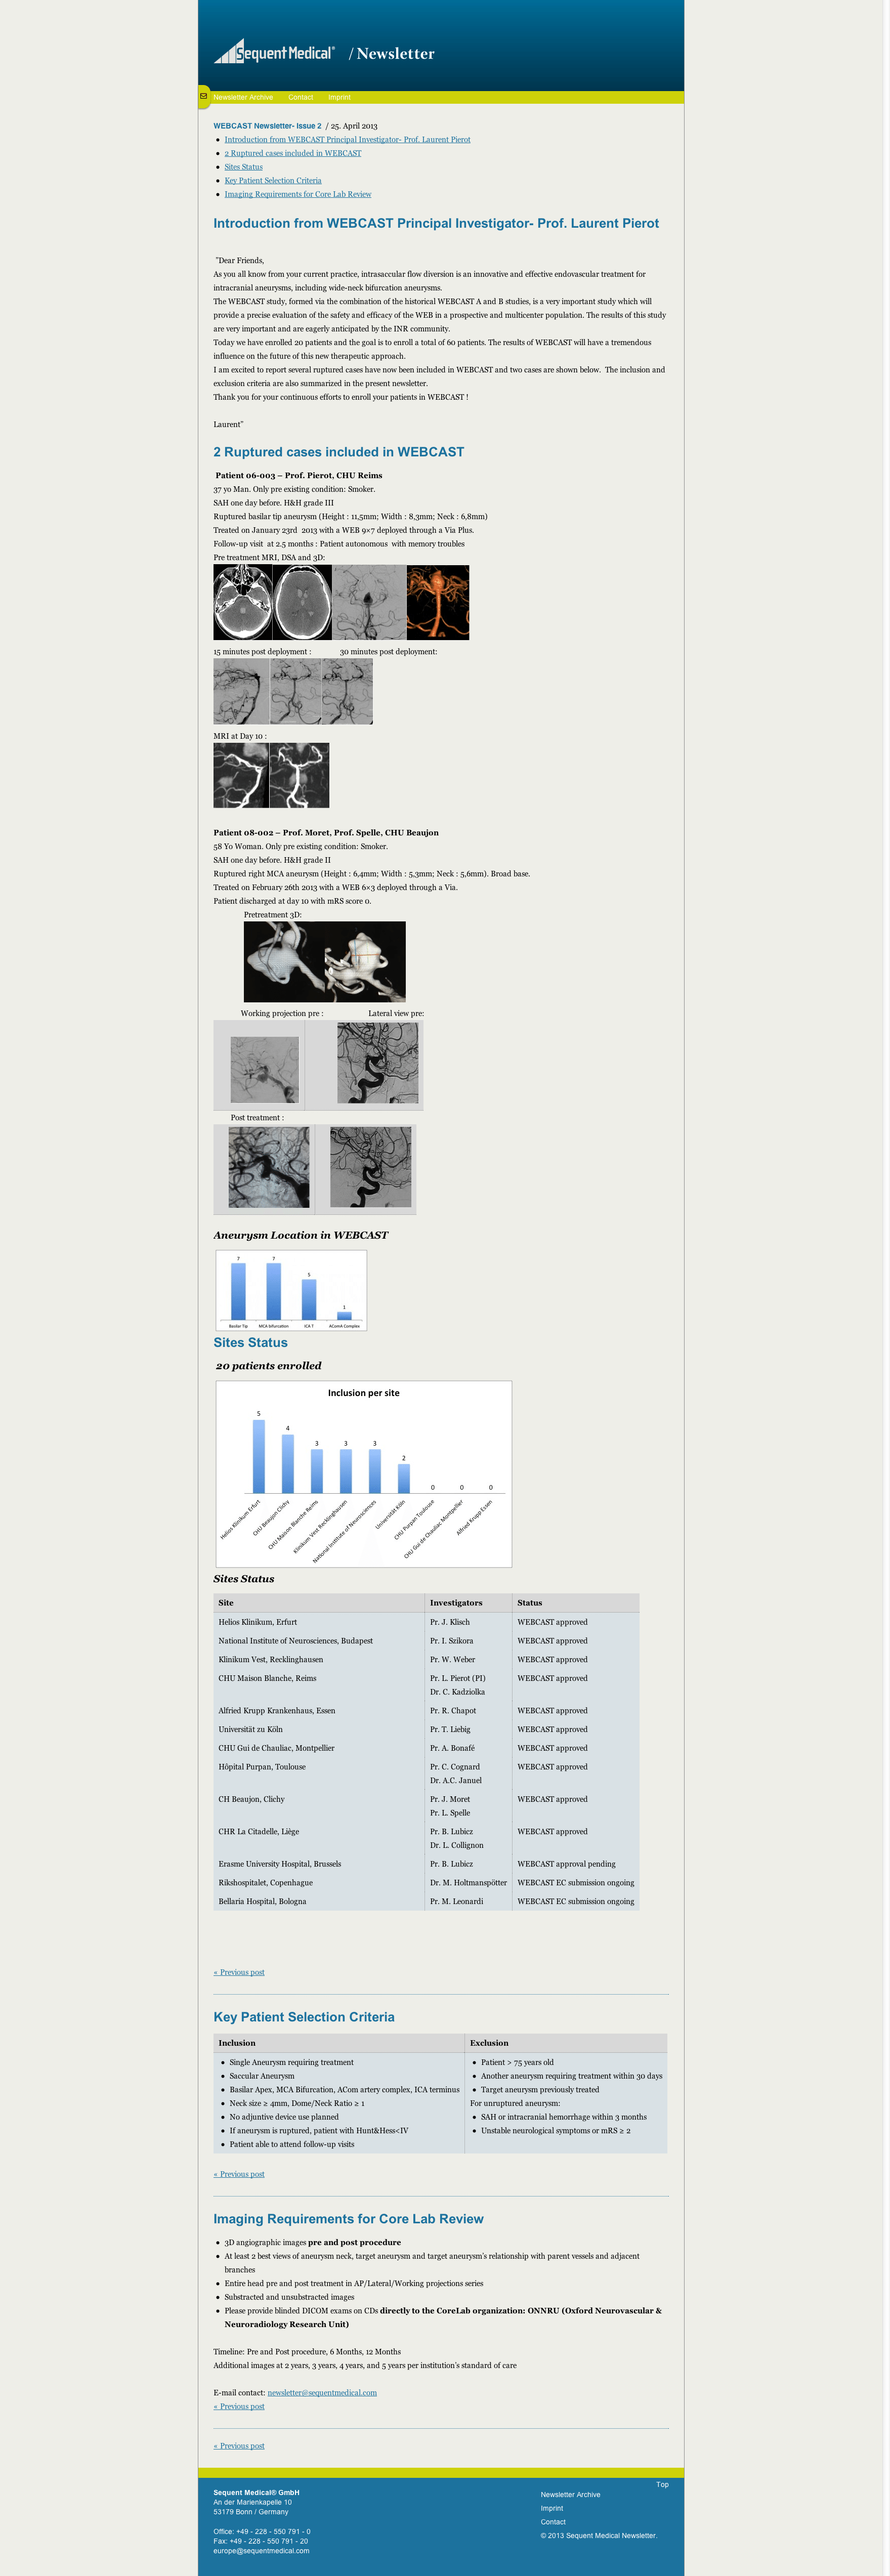Click Previous post link directly under e-mail contact
Viewport: 890px width, 2576px height.
[x=239, y=2407]
